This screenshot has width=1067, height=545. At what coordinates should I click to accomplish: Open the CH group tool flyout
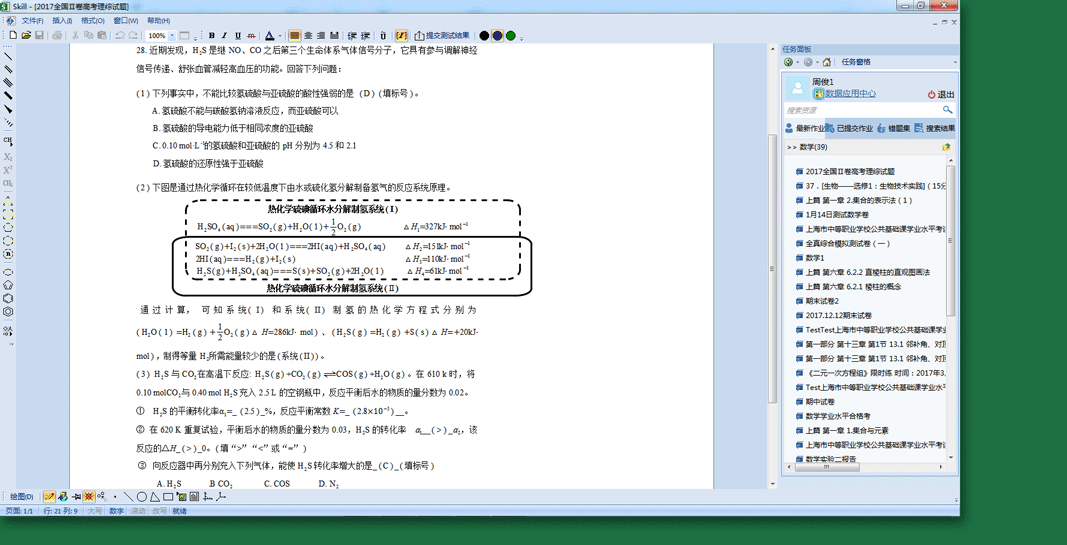[8, 140]
